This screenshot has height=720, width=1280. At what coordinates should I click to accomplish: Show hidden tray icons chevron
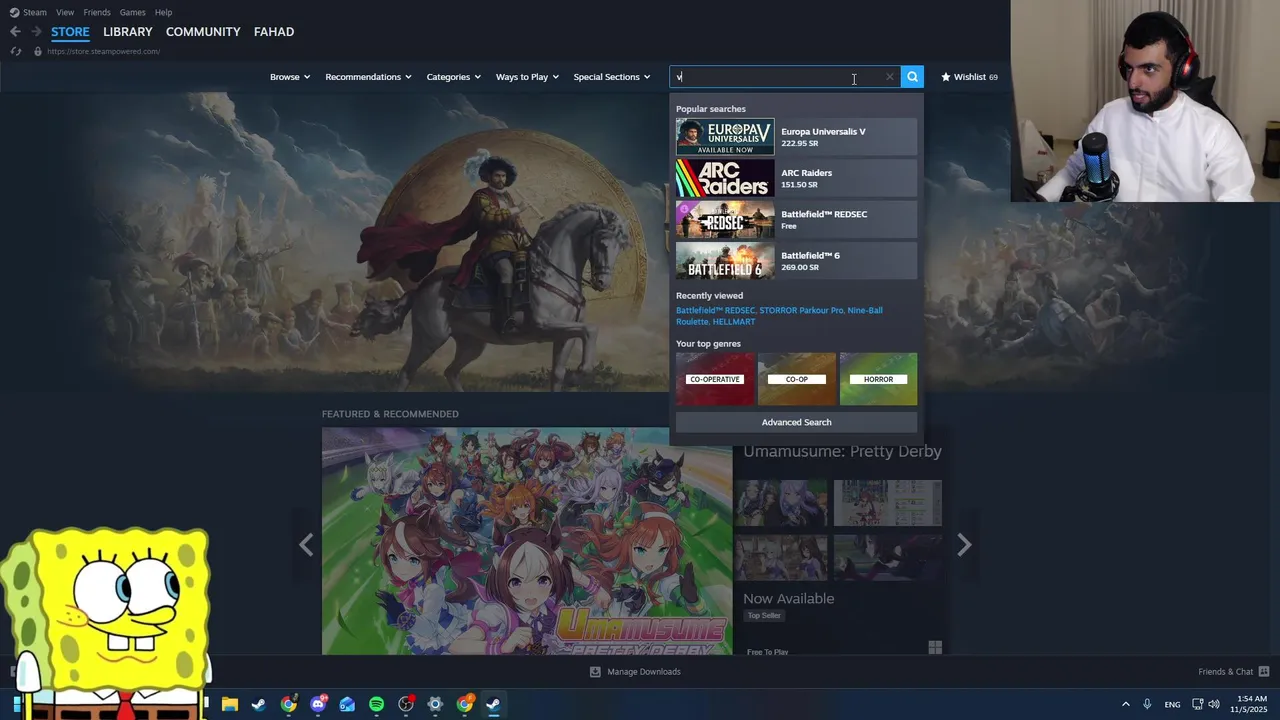click(x=1125, y=704)
